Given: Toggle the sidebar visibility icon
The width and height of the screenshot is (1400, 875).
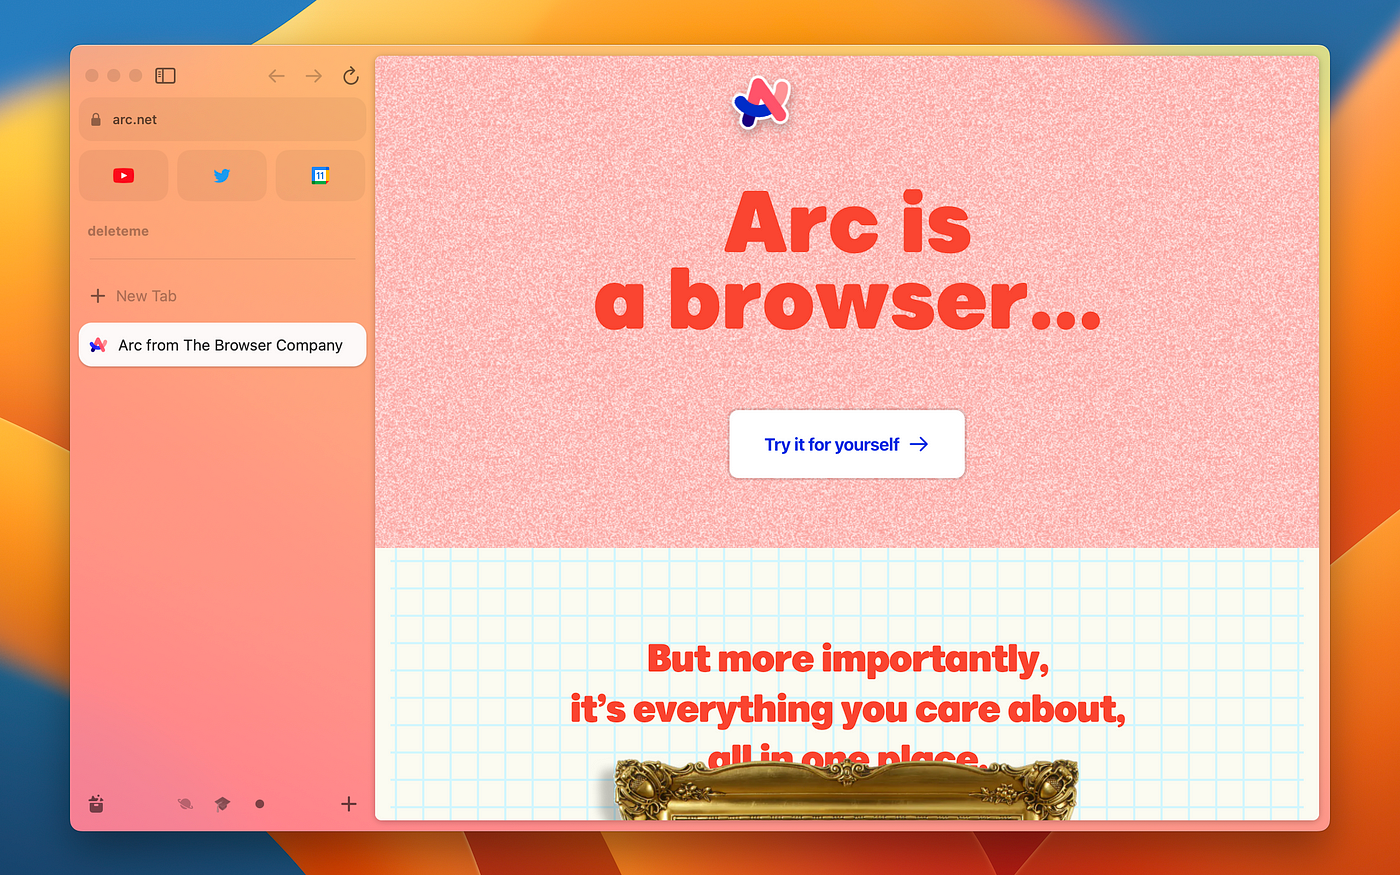Looking at the screenshot, I should [x=166, y=76].
